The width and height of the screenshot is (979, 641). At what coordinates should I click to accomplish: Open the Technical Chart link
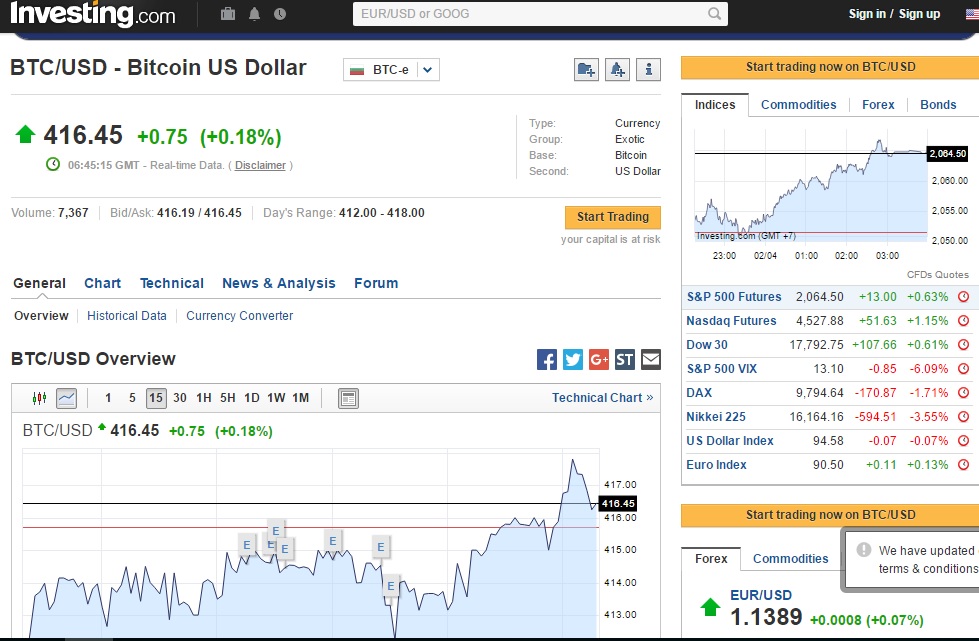click(603, 398)
